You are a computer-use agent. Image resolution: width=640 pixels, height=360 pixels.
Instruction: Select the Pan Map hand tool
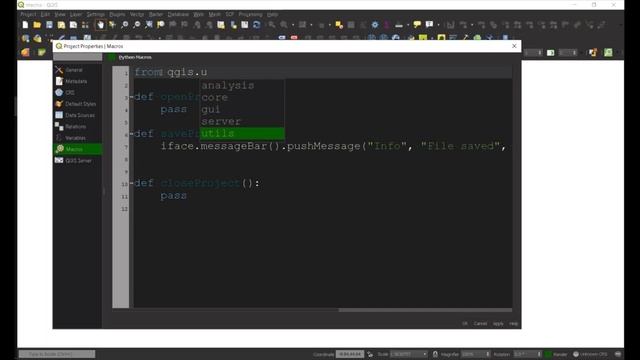pos(100,25)
